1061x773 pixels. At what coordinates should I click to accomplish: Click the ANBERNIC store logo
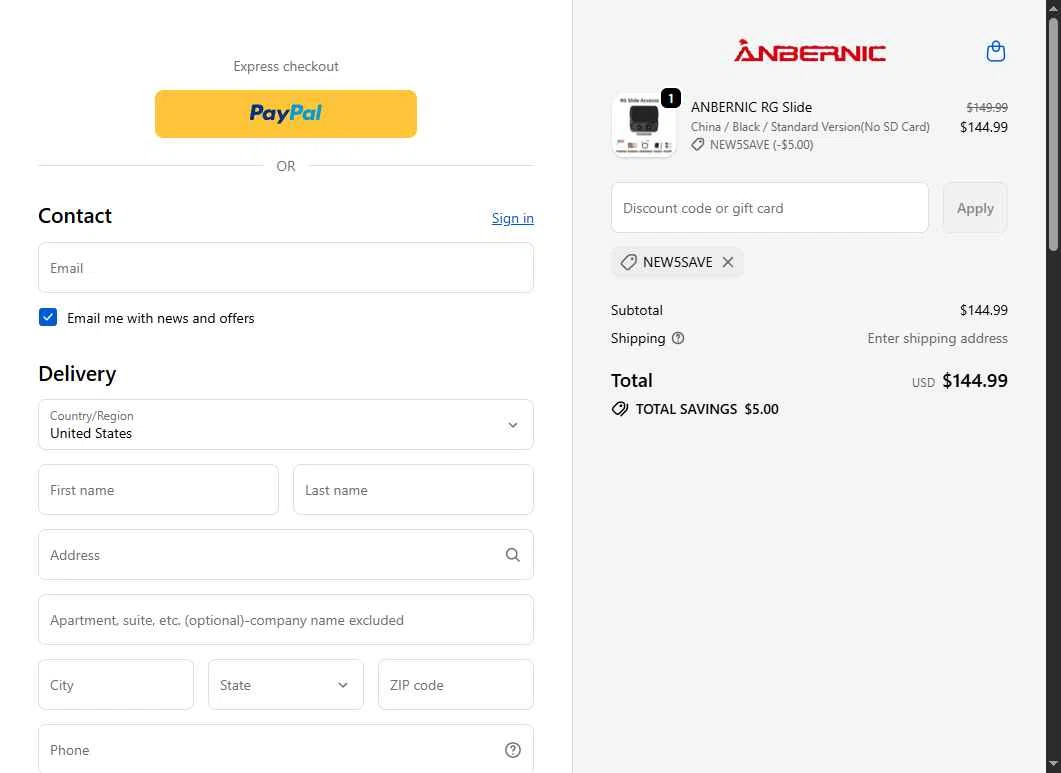[810, 51]
